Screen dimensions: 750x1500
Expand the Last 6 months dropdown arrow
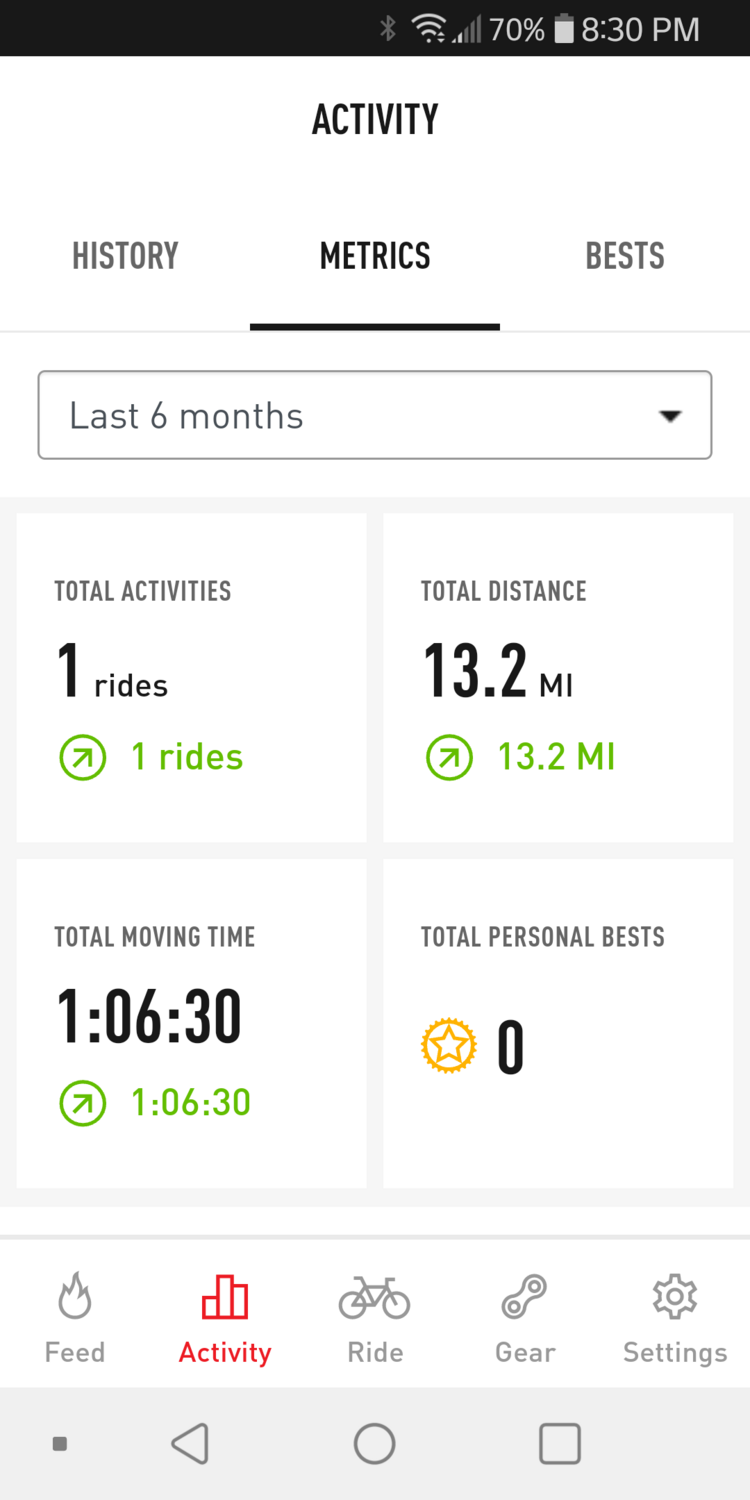(670, 416)
